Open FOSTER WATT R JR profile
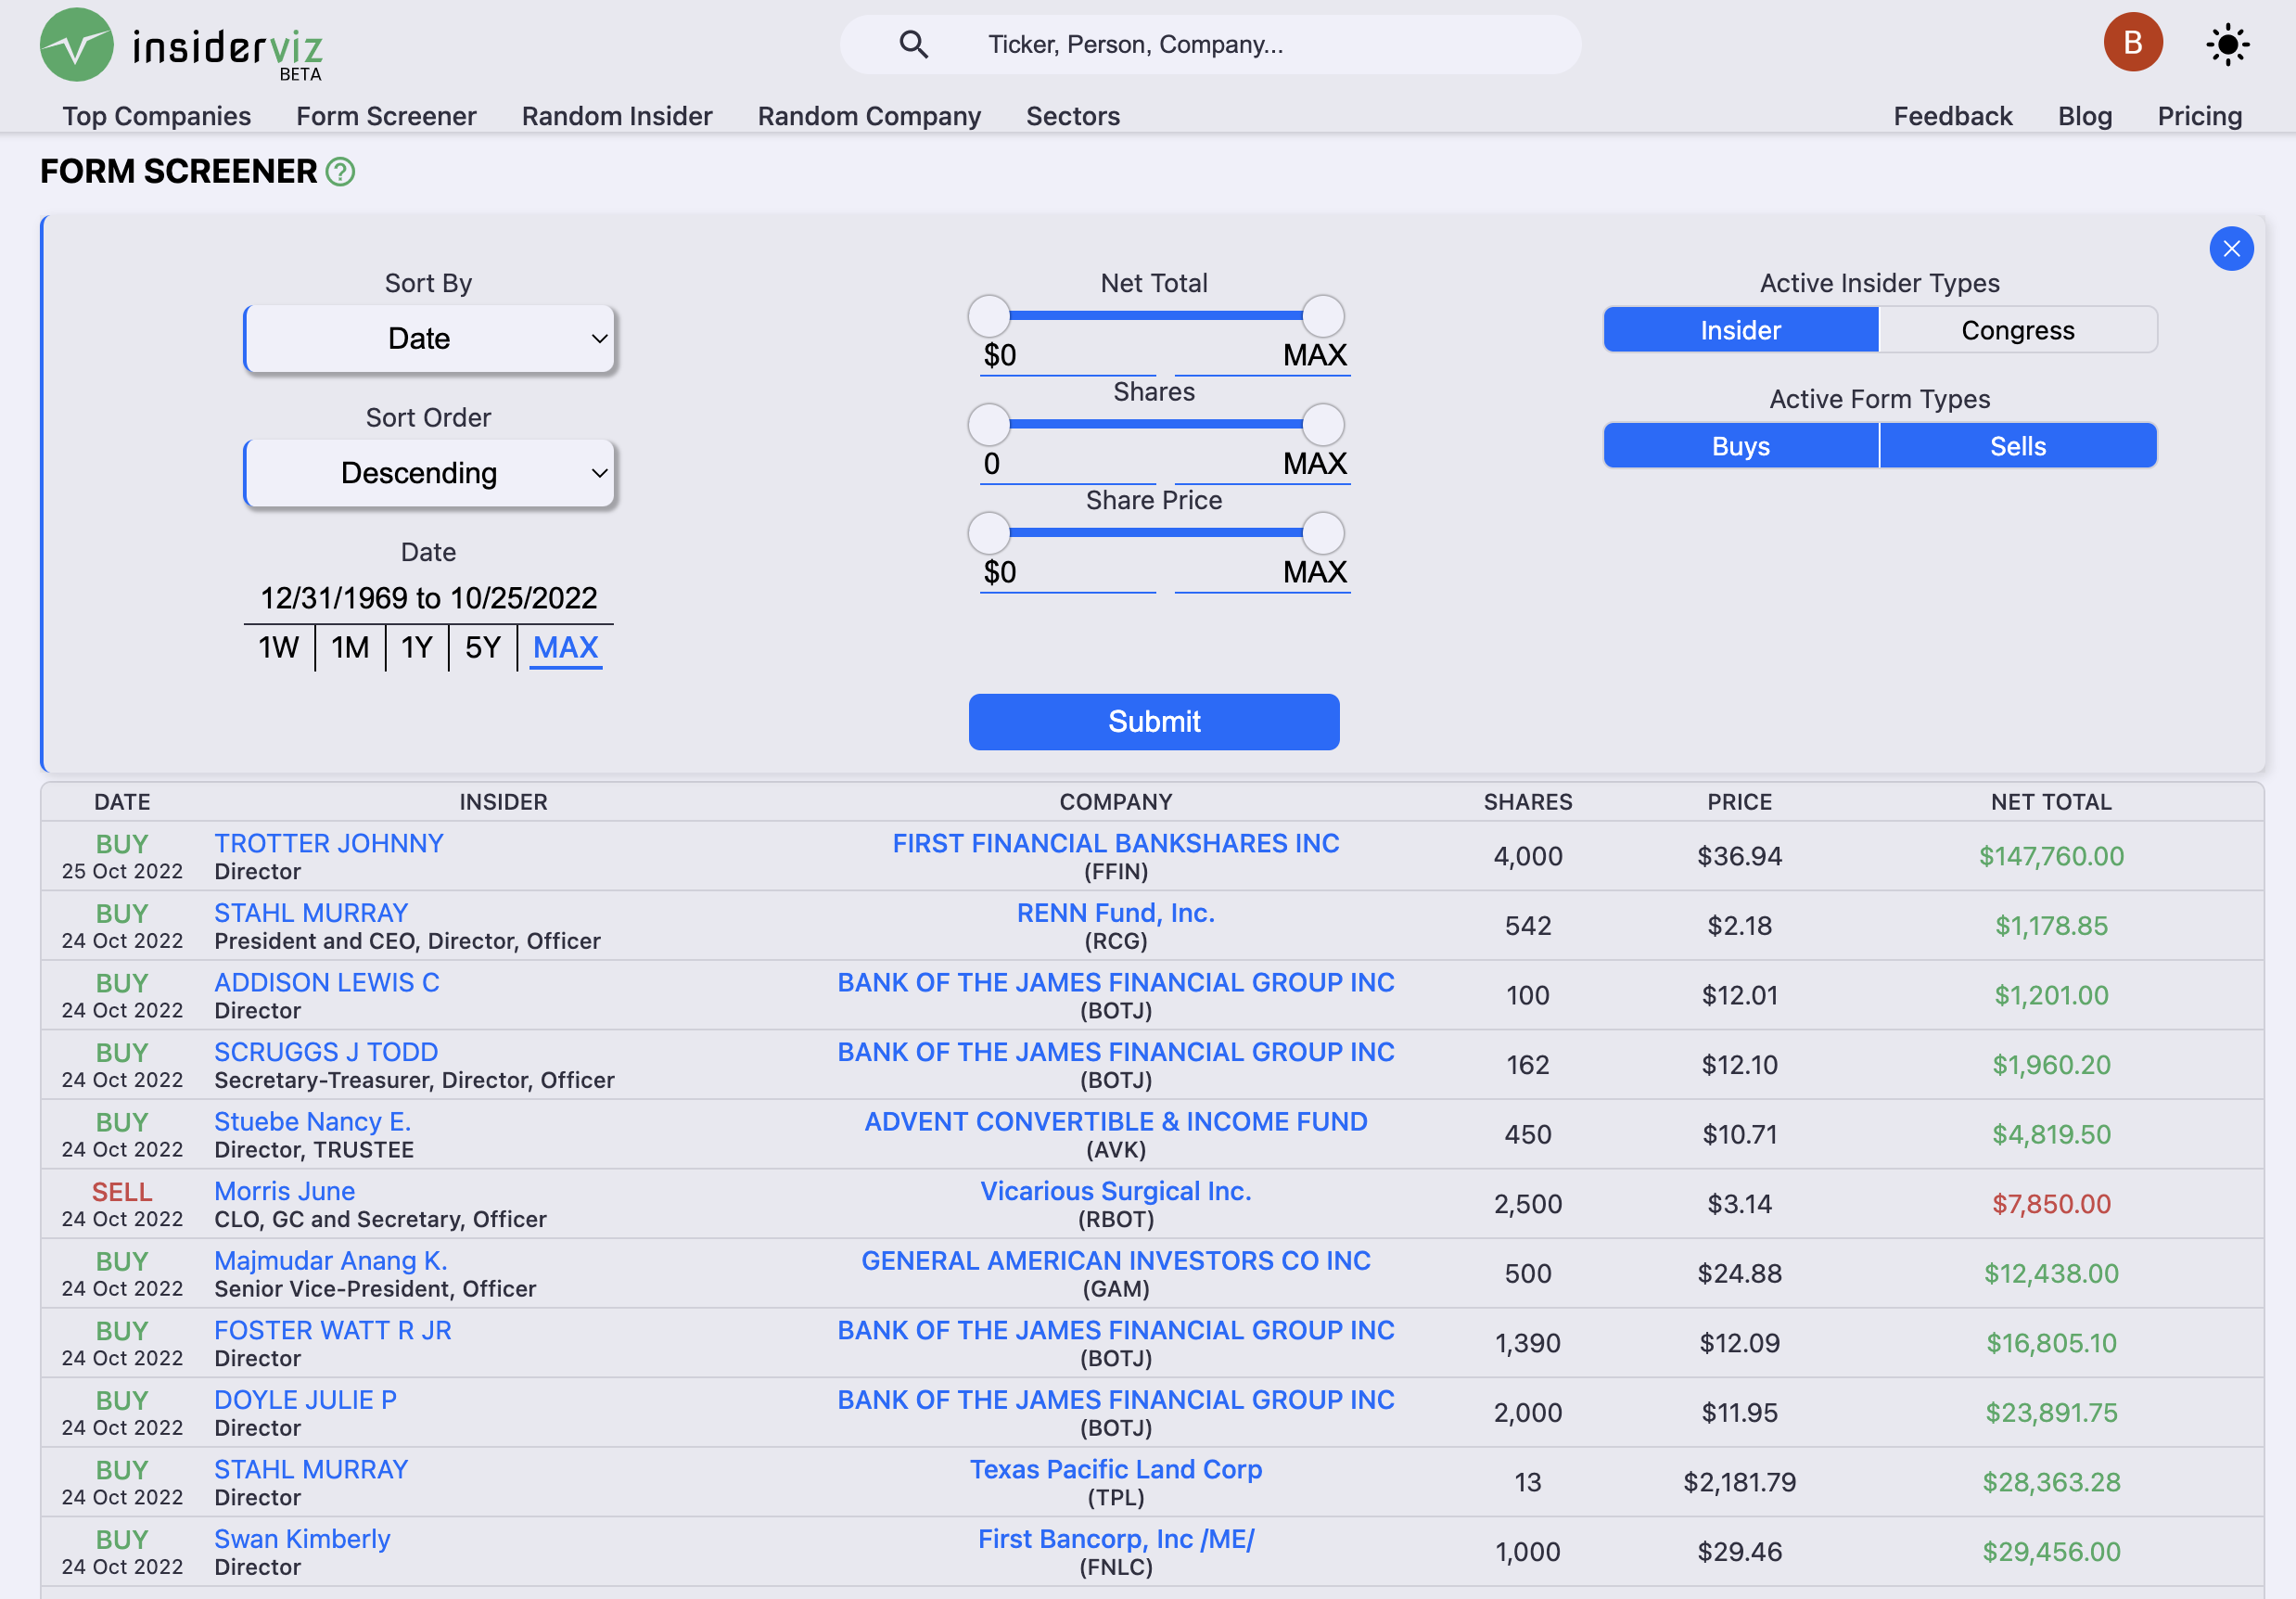The width and height of the screenshot is (2296, 1599). point(333,1330)
